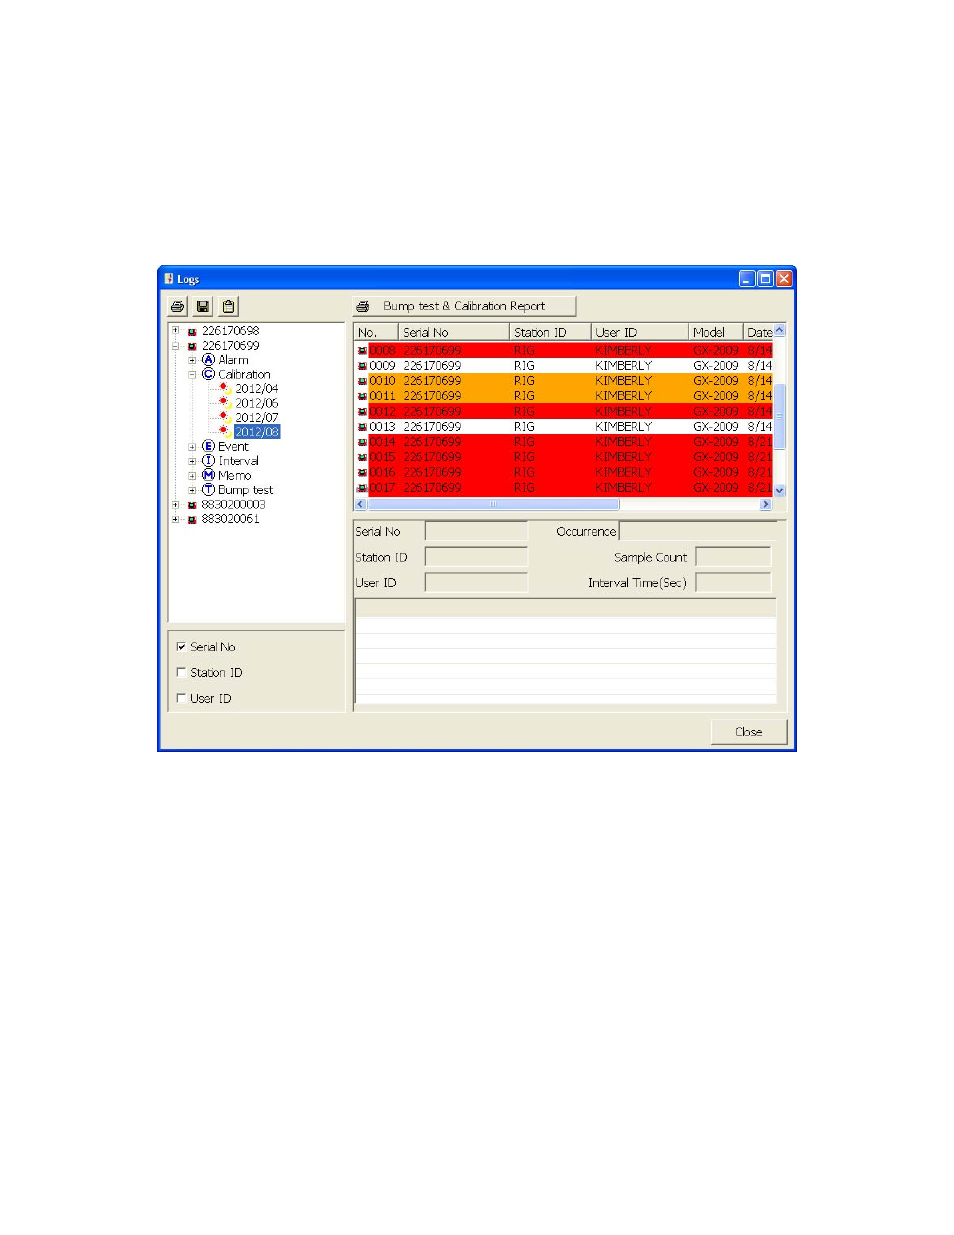954x1235 pixels.
Task: Expand the Alarm folder
Action: tap(193, 360)
